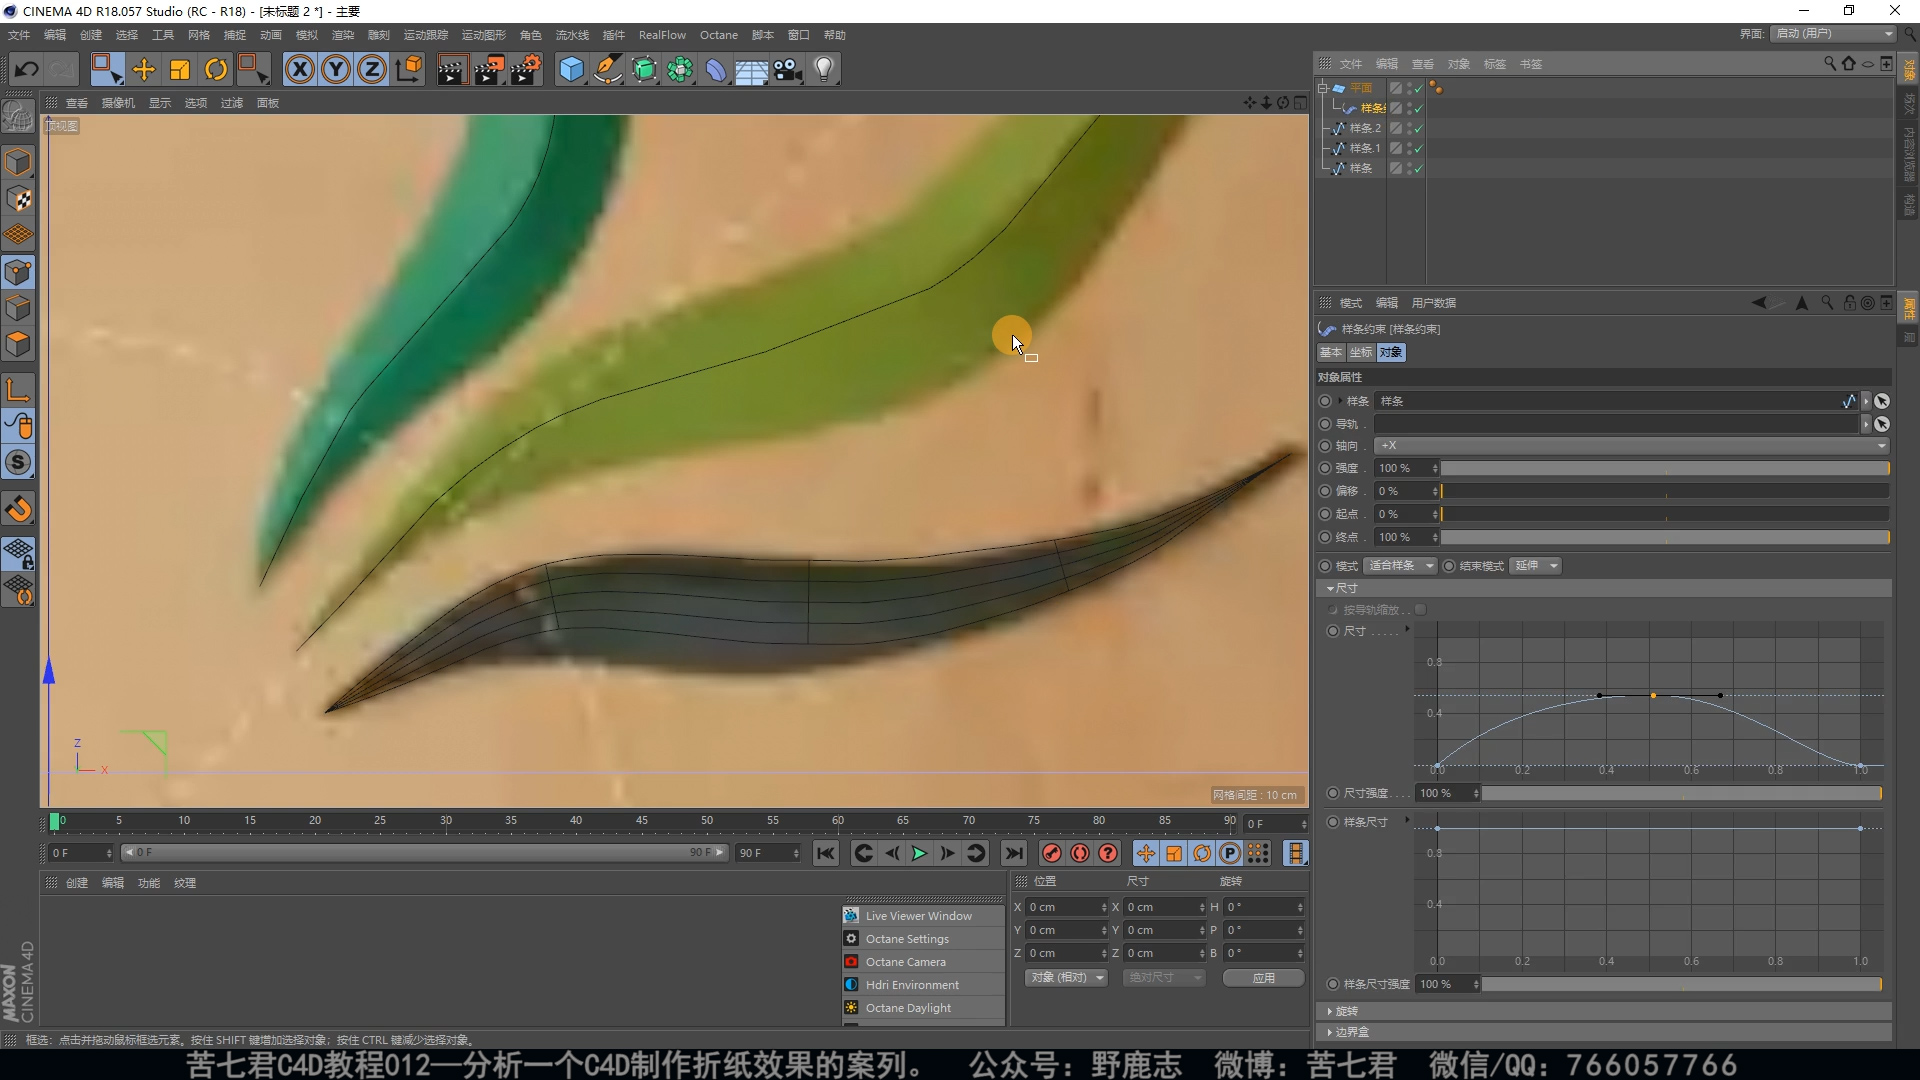The height and width of the screenshot is (1080, 1920).
Task: Select the Move tool cross-arrows icon
Action: 144,69
